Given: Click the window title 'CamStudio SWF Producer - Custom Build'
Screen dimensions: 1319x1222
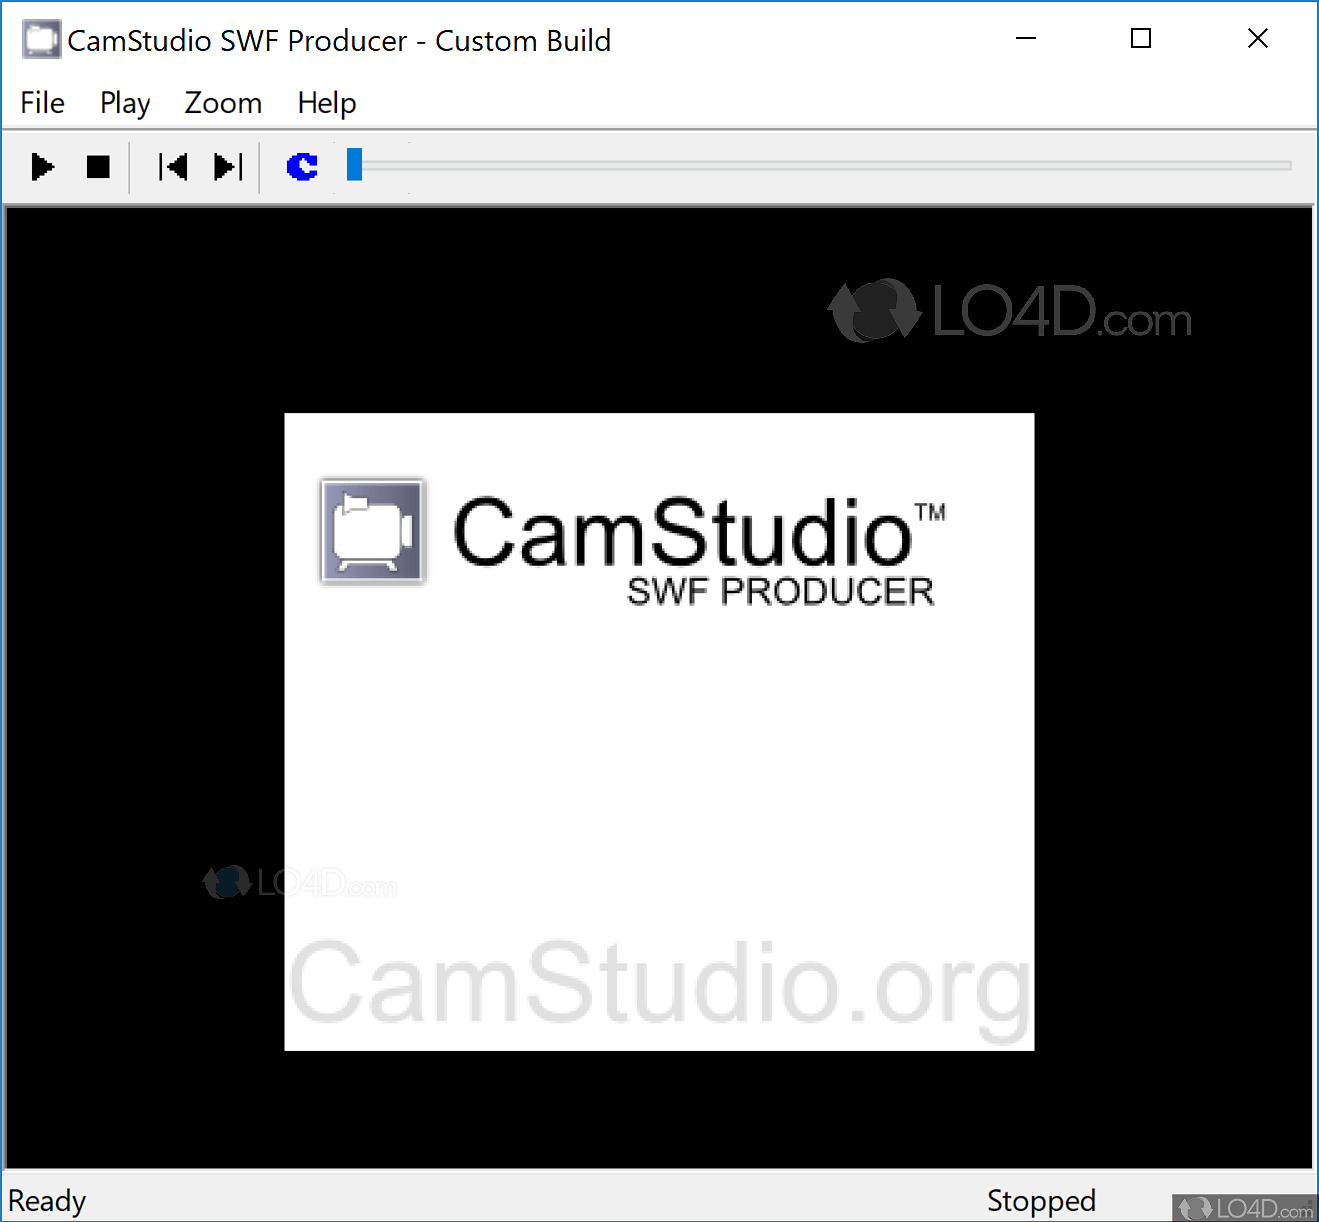Looking at the screenshot, I should click(x=339, y=41).
